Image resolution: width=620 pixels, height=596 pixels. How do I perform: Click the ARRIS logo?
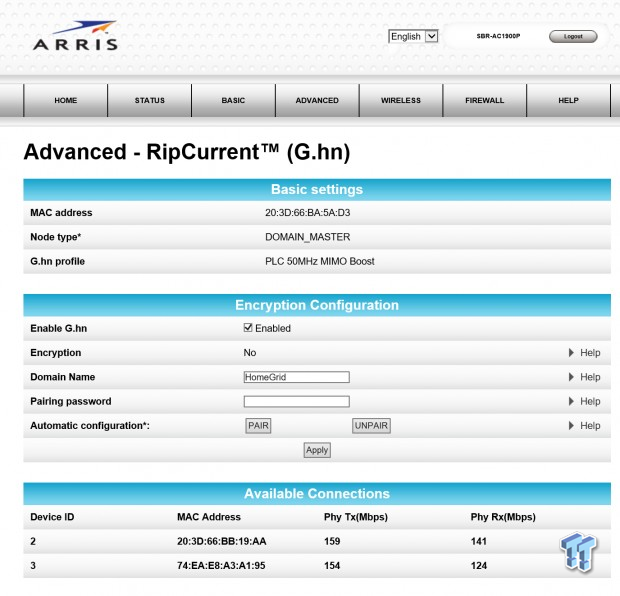(x=75, y=36)
